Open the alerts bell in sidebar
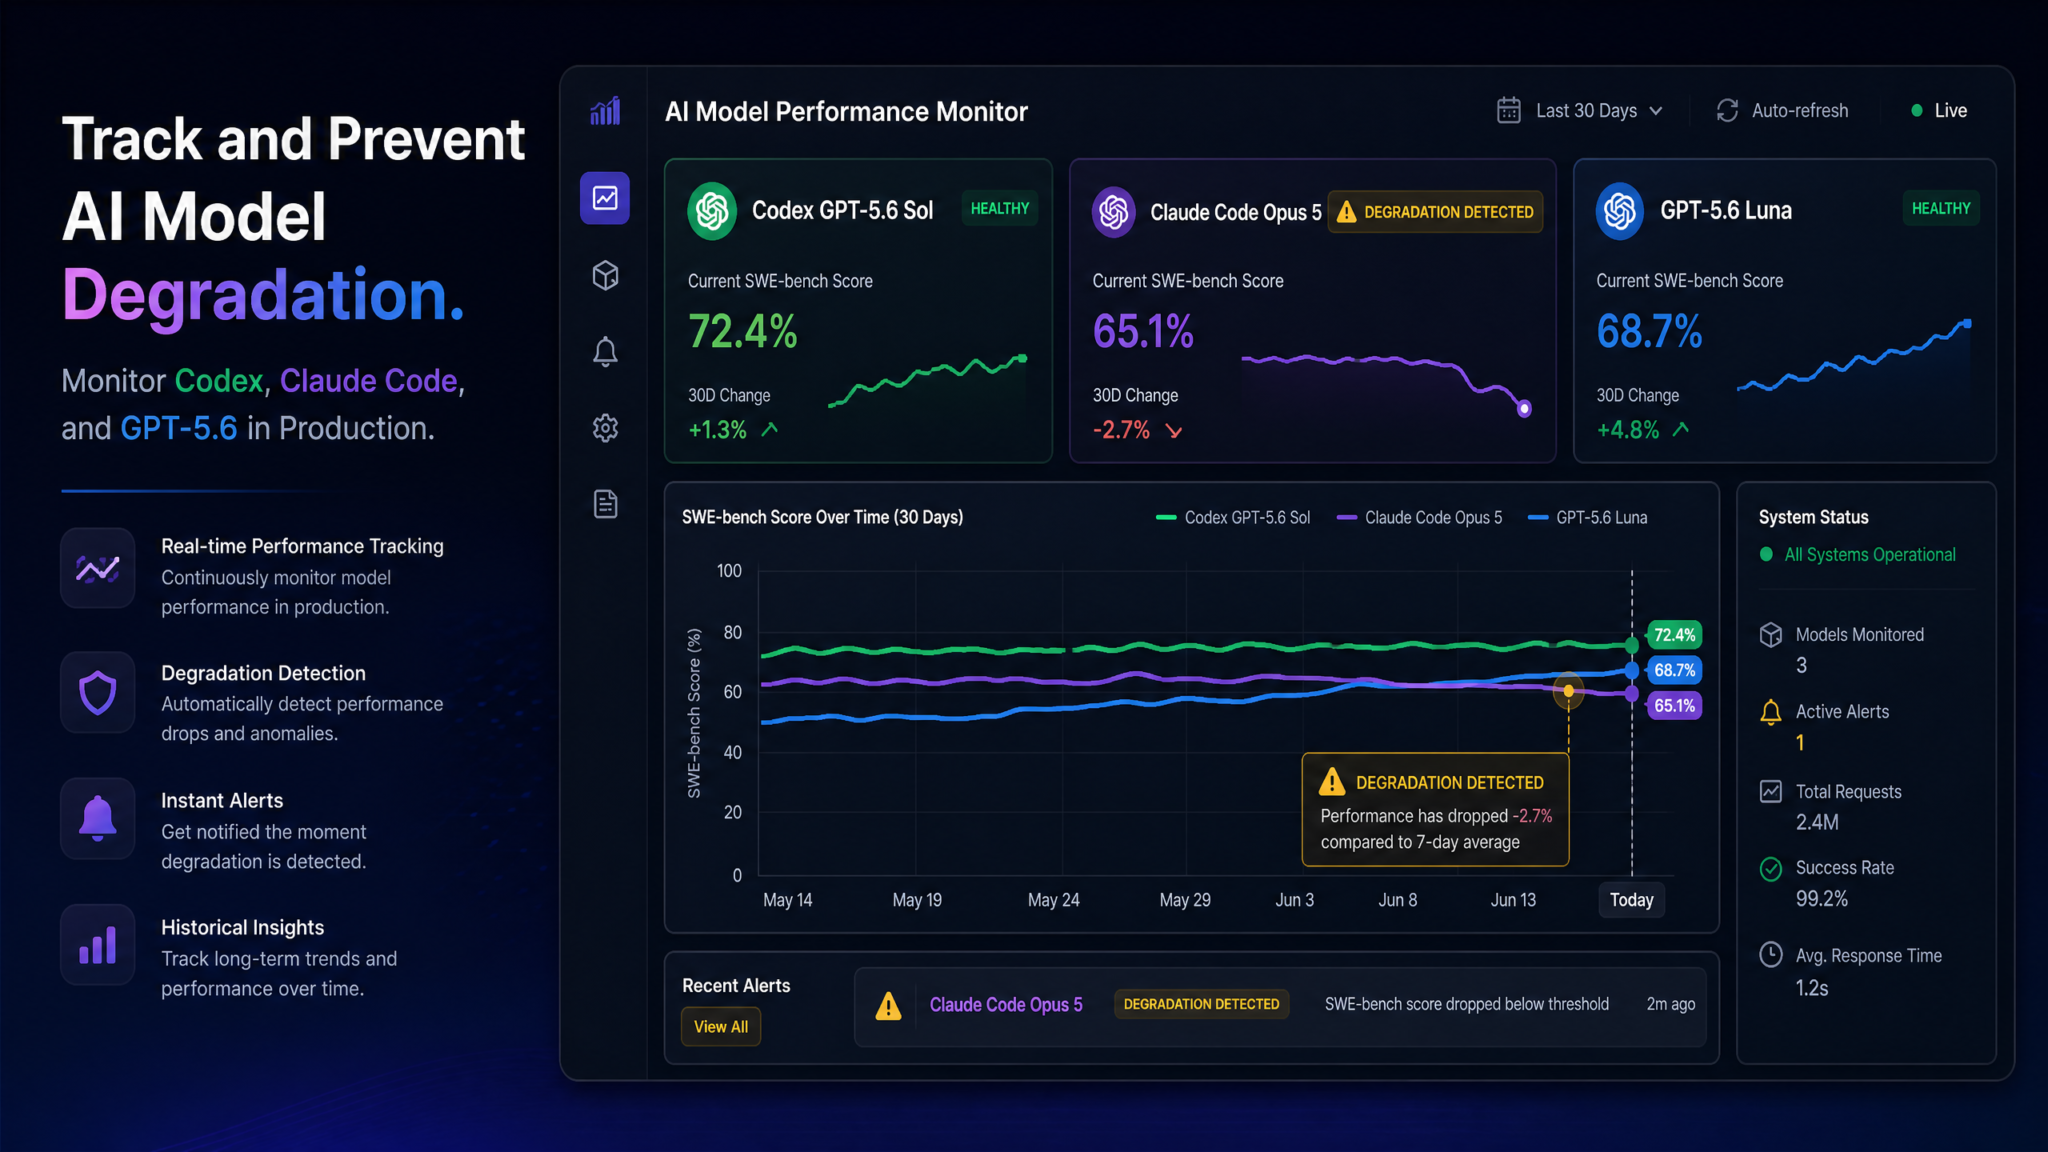The height and width of the screenshot is (1152, 2048). pos(605,352)
